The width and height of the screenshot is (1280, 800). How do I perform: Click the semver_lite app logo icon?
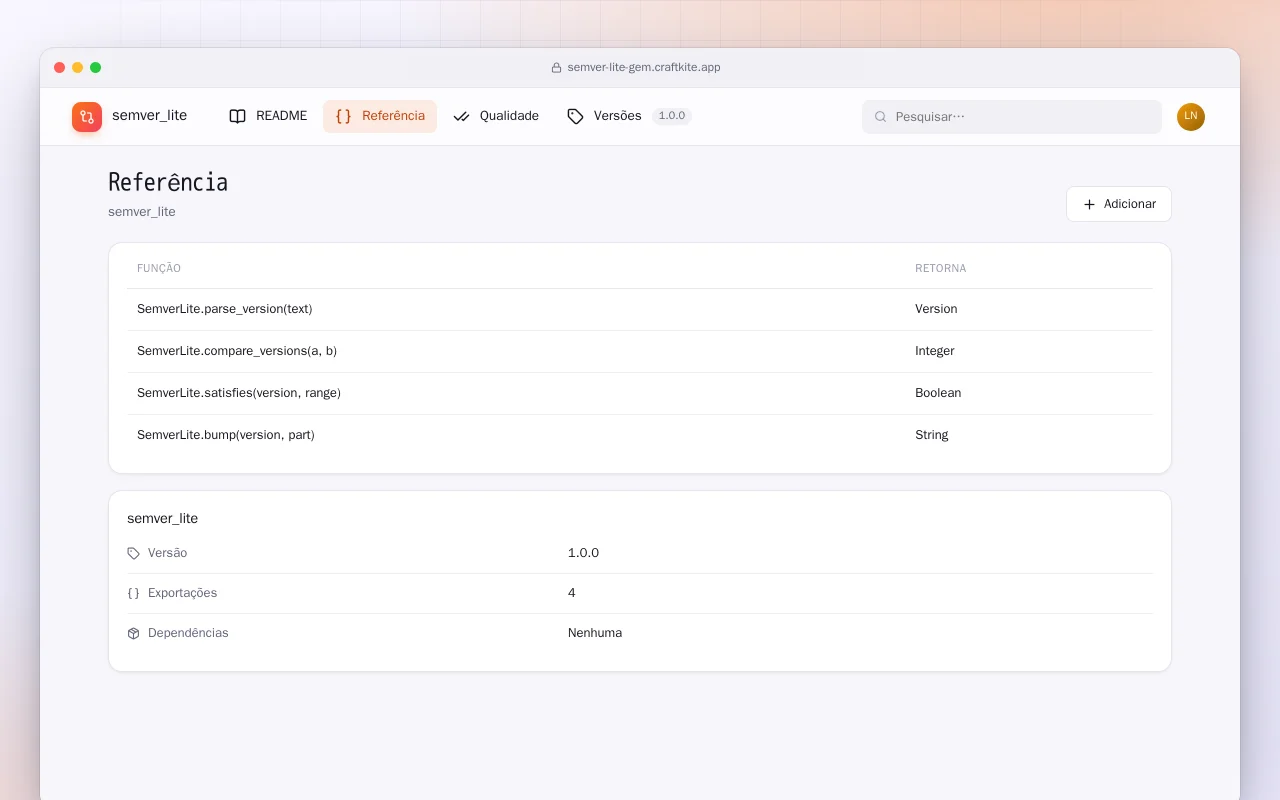pos(87,117)
